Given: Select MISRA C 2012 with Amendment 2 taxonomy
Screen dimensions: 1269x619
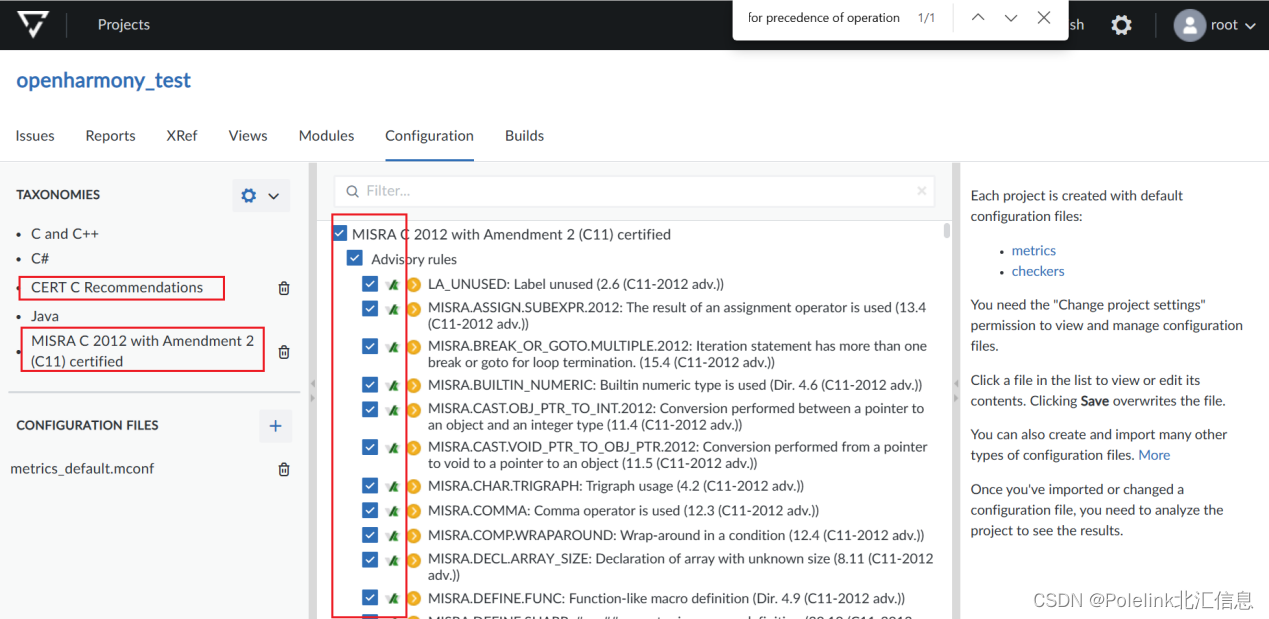Looking at the screenshot, I should [x=142, y=351].
